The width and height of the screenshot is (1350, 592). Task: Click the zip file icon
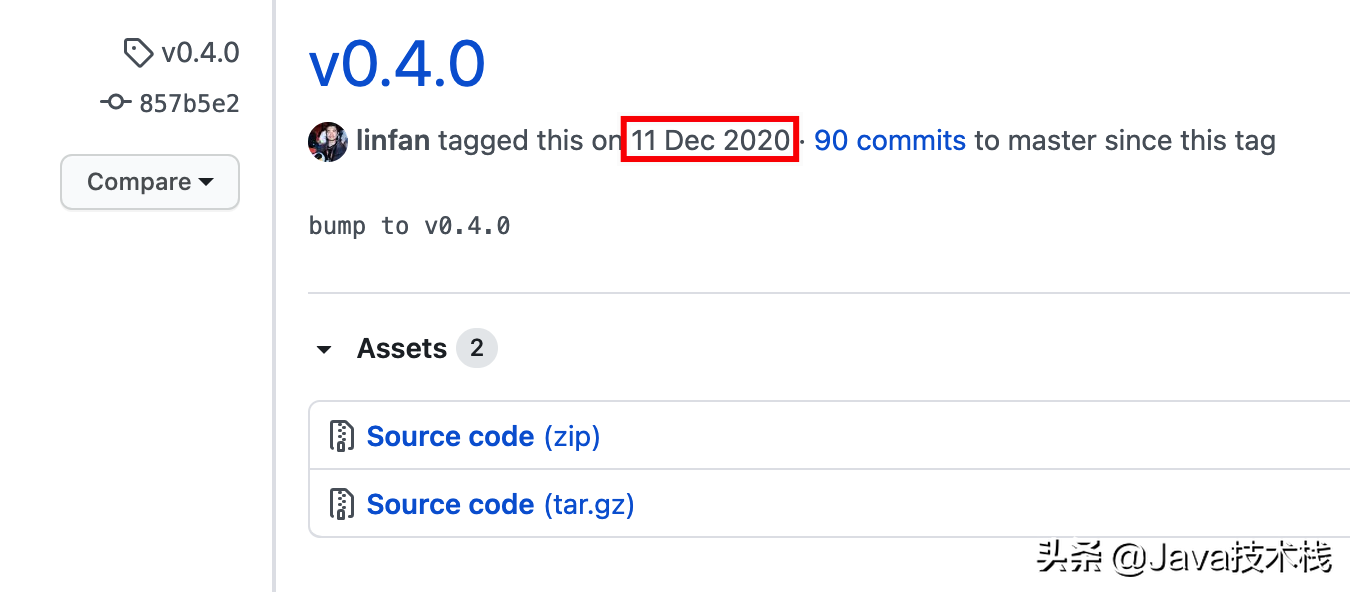343,437
